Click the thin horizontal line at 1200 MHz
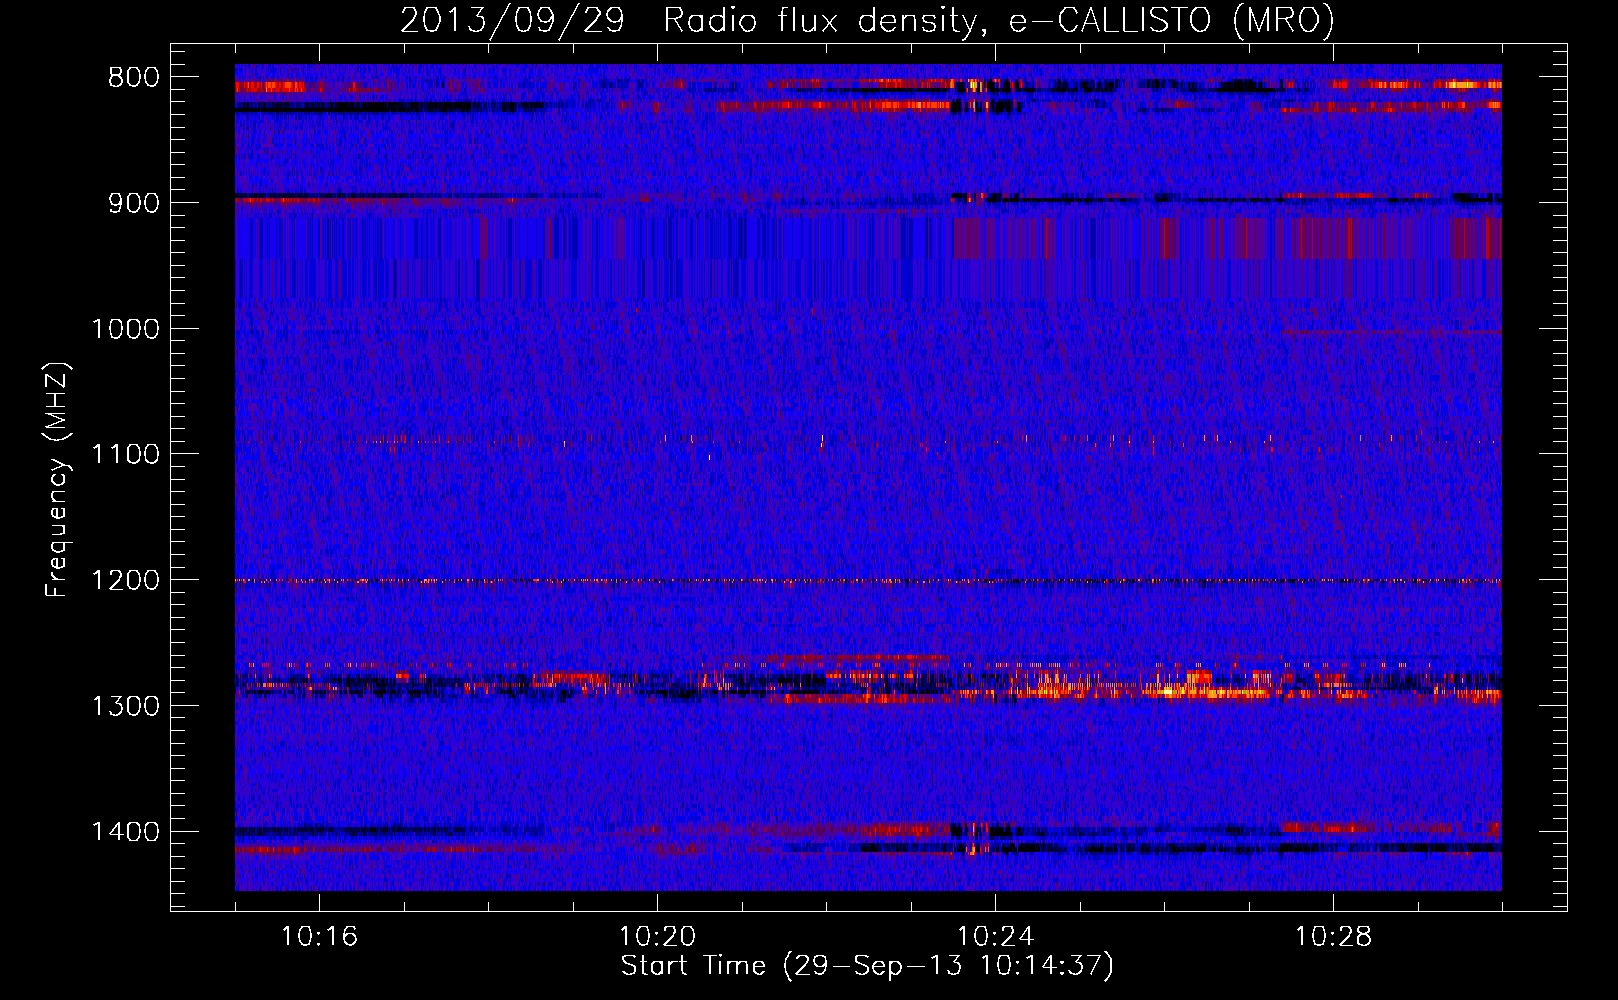The image size is (1618, 1000). point(868,581)
